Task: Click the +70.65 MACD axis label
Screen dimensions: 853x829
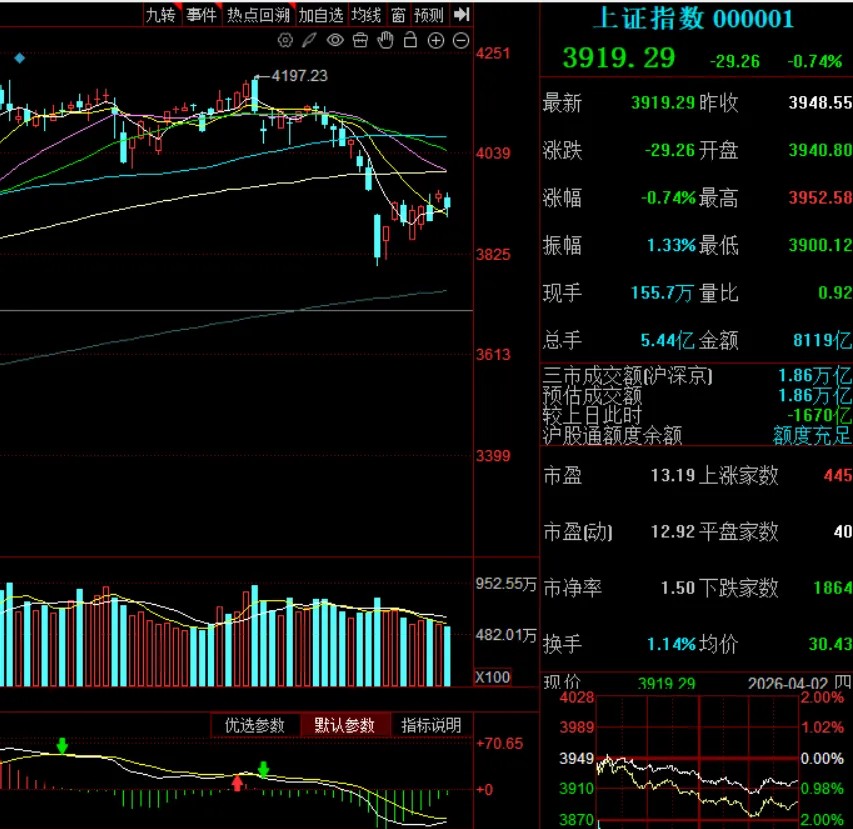Action: (x=499, y=744)
